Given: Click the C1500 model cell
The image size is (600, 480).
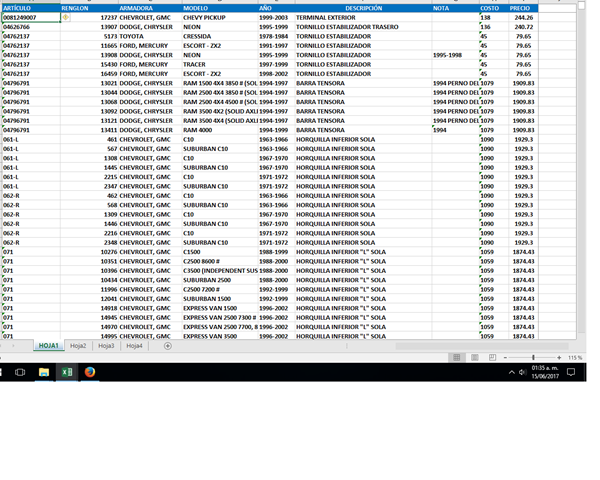Looking at the screenshot, I should point(220,252).
